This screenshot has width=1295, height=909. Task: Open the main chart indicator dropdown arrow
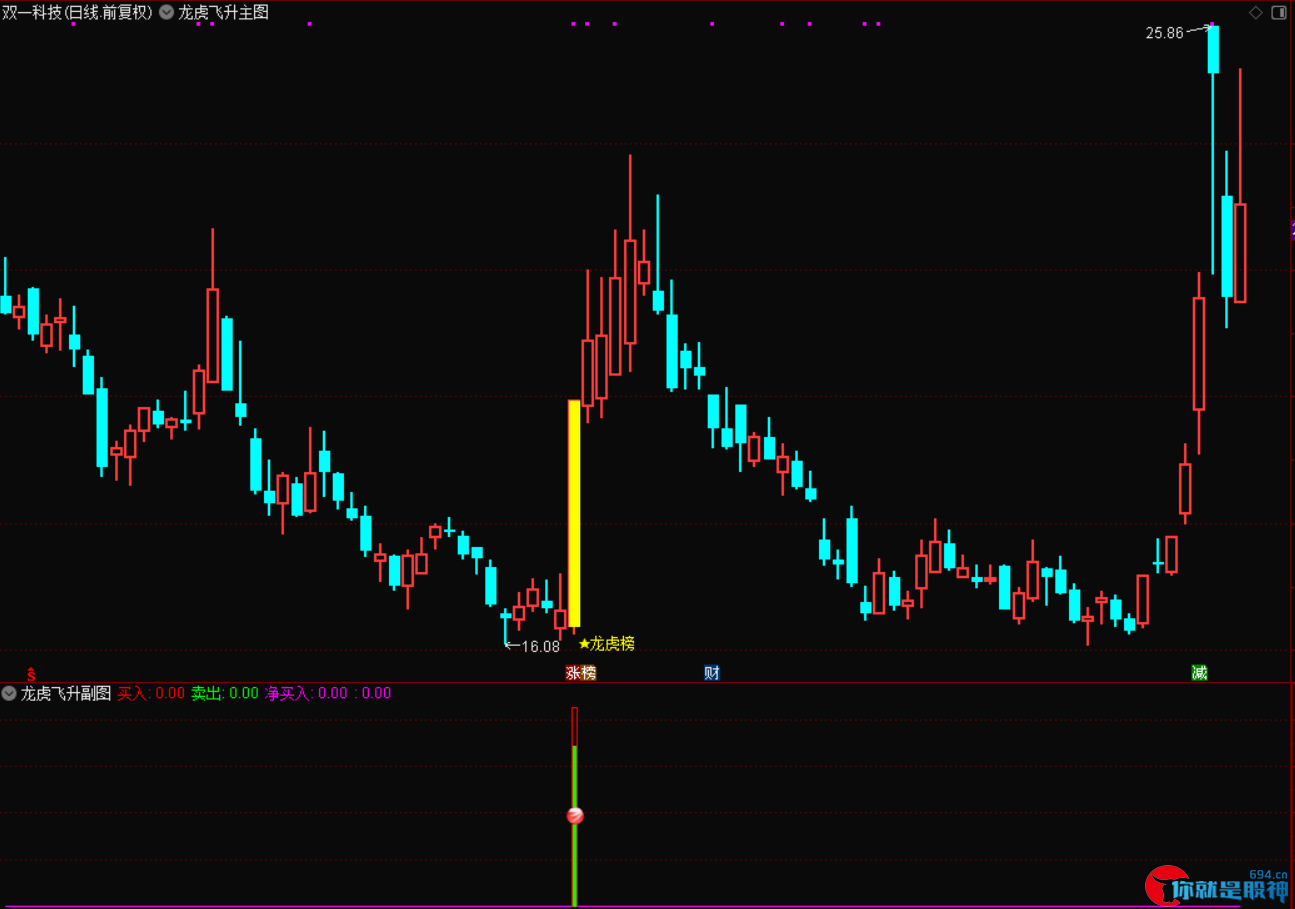pos(167,13)
